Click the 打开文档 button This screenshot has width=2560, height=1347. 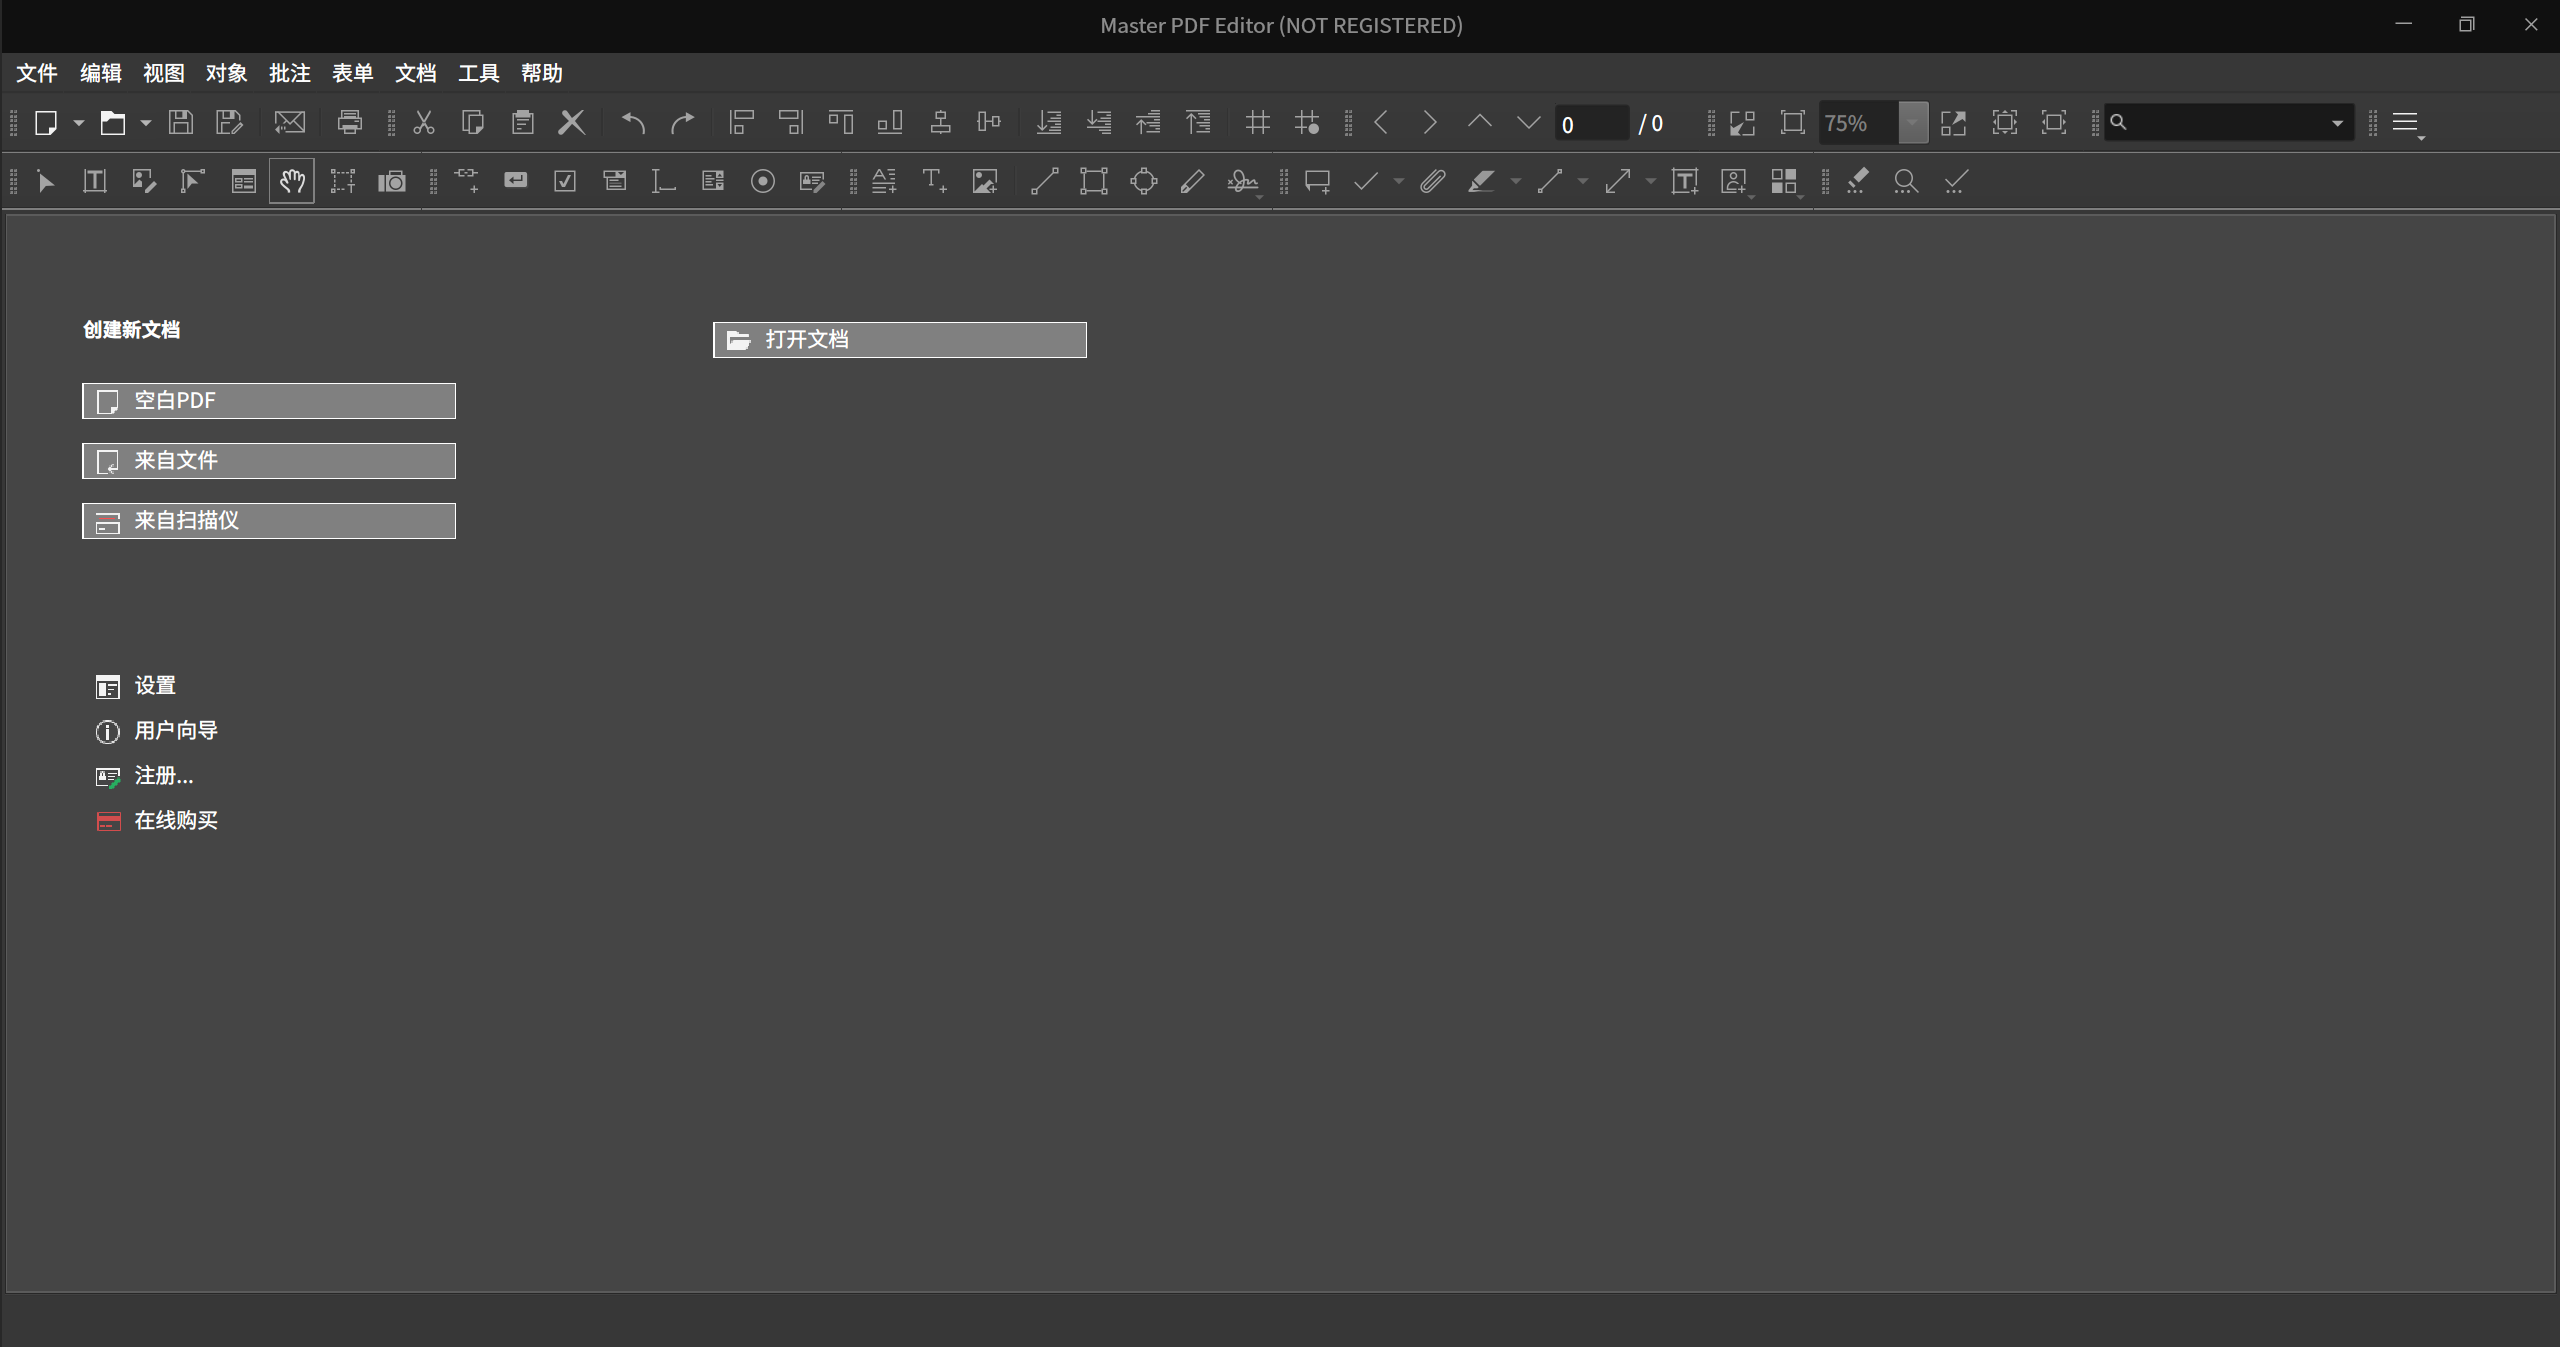point(900,340)
